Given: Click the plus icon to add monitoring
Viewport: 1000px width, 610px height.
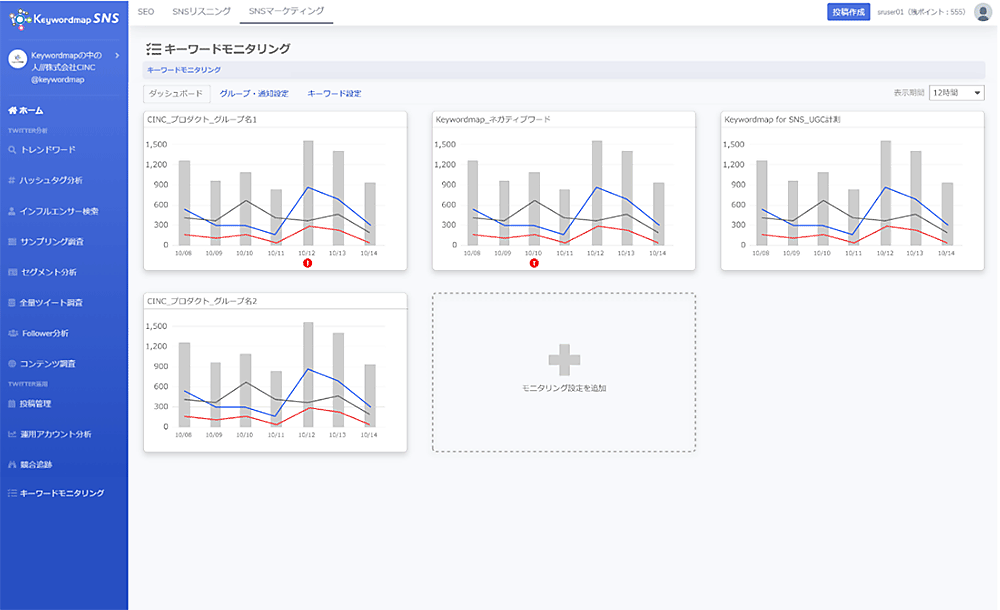Looking at the screenshot, I should 564,361.
